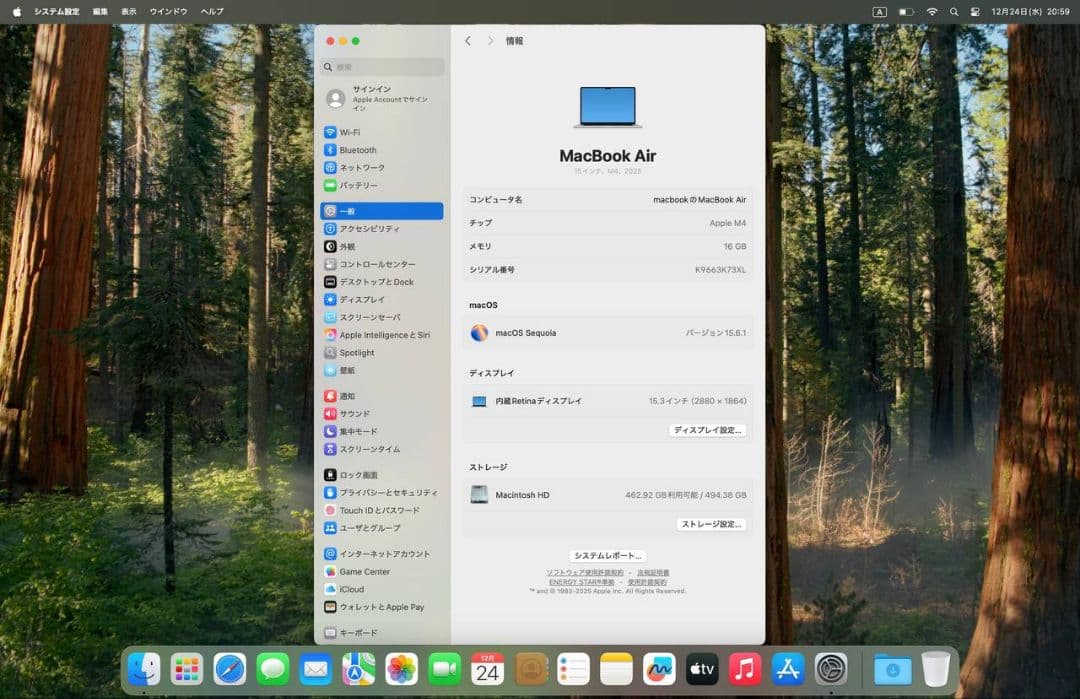Select the バッテリー (Battery) settings icon
Screen dimensions: 1080x699
click(x=360, y=185)
